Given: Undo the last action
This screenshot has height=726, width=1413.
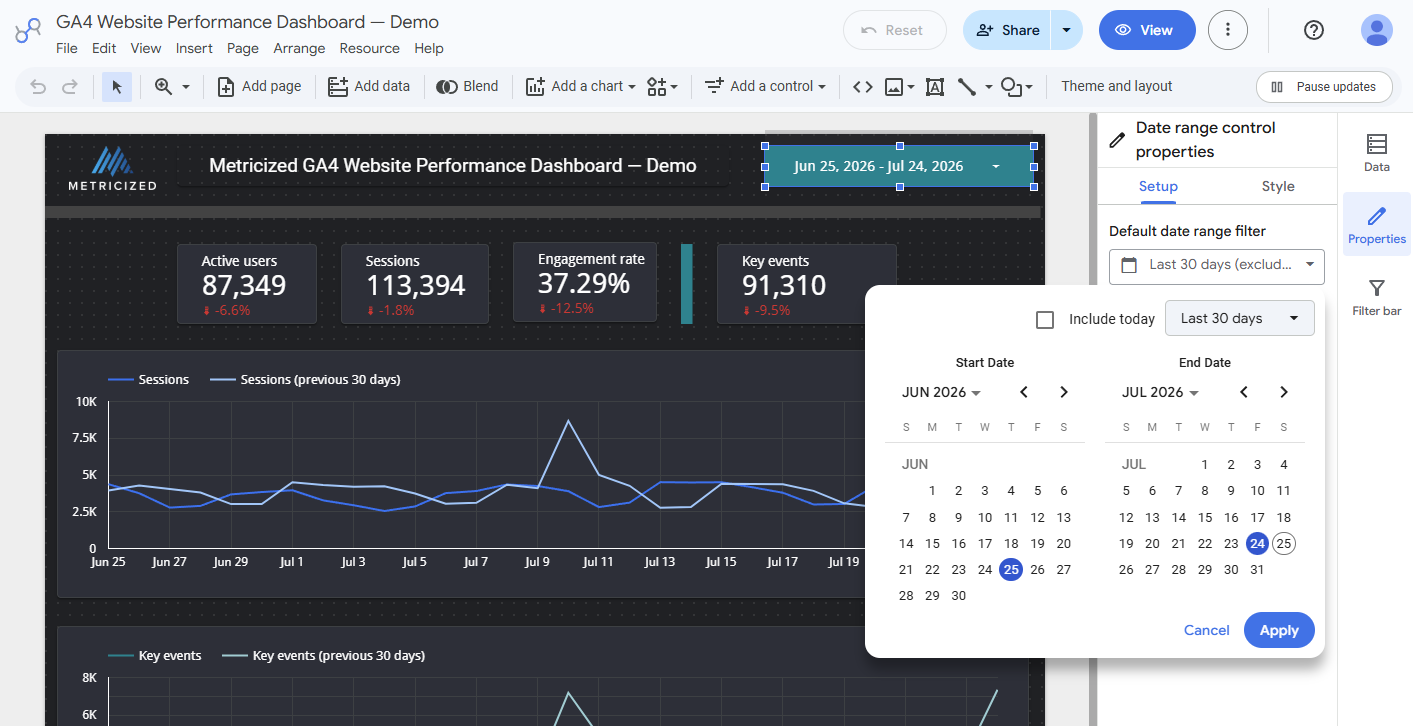Looking at the screenshot, I should click(x=38, y=87).
